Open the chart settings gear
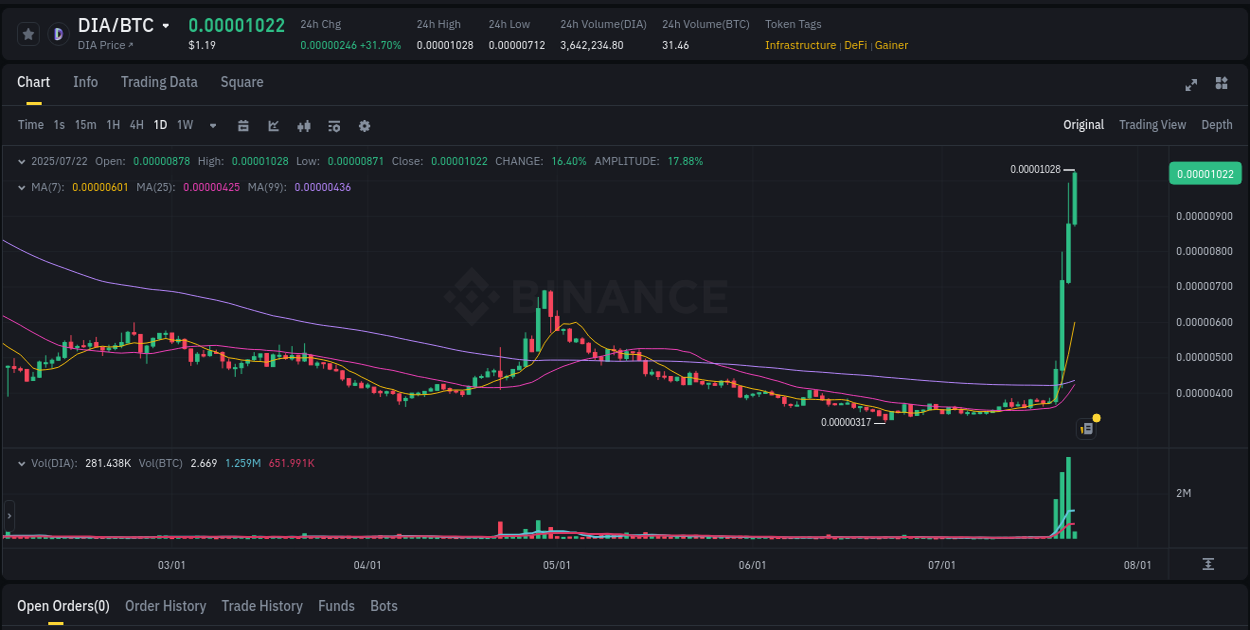1250x630 pixels. click(x=364, y=126)
